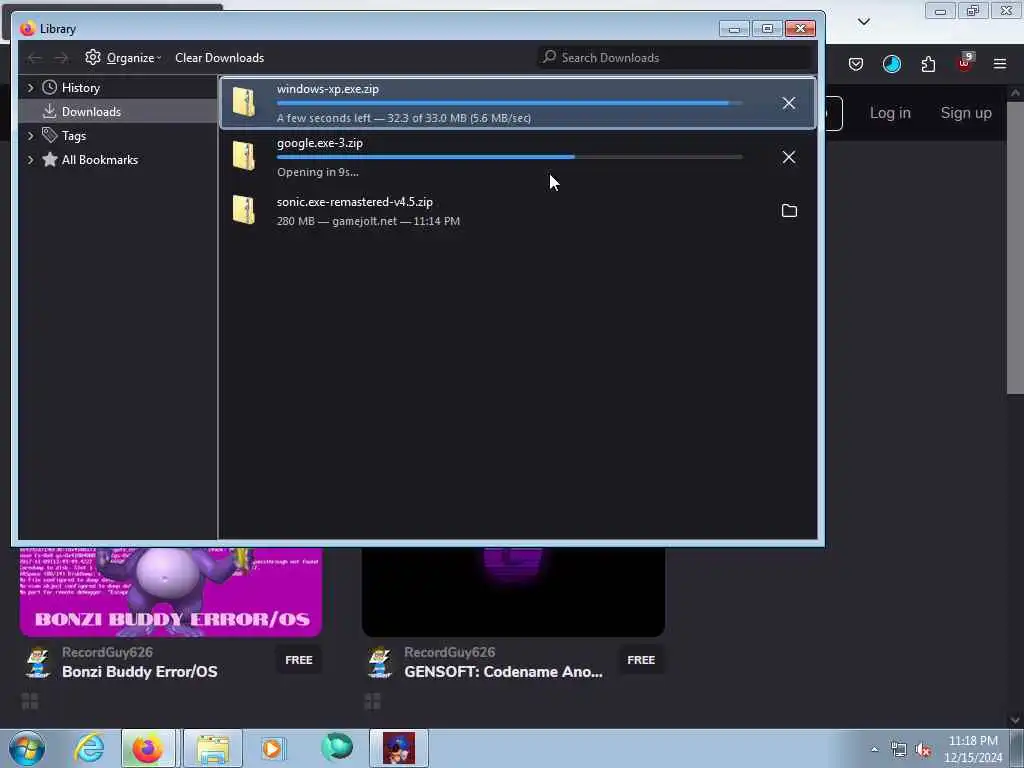The height and width of the screenshot is (768, 1024).
Task: Click the google.exe-3.zip file icon
Action: (x=244, y=156)
